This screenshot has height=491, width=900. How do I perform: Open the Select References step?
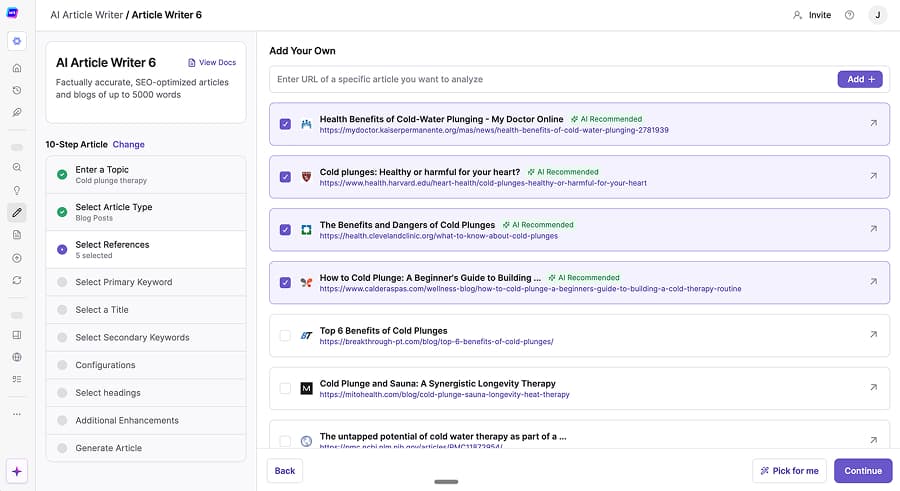146,249
